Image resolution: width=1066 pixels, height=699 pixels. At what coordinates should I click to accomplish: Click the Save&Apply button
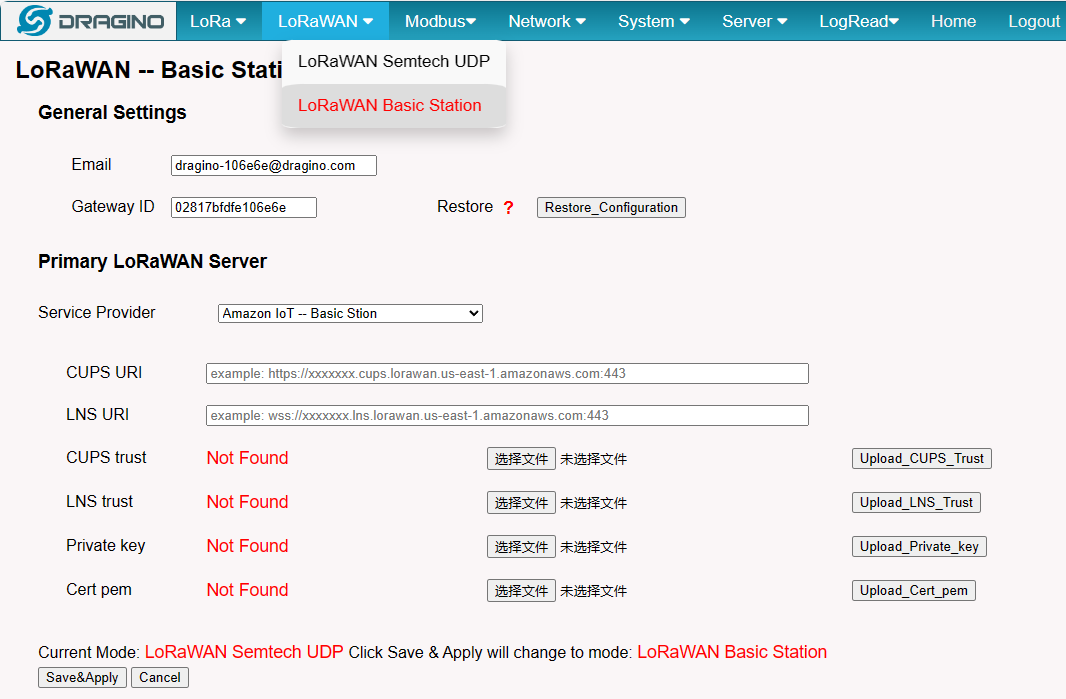coord(82,677)
